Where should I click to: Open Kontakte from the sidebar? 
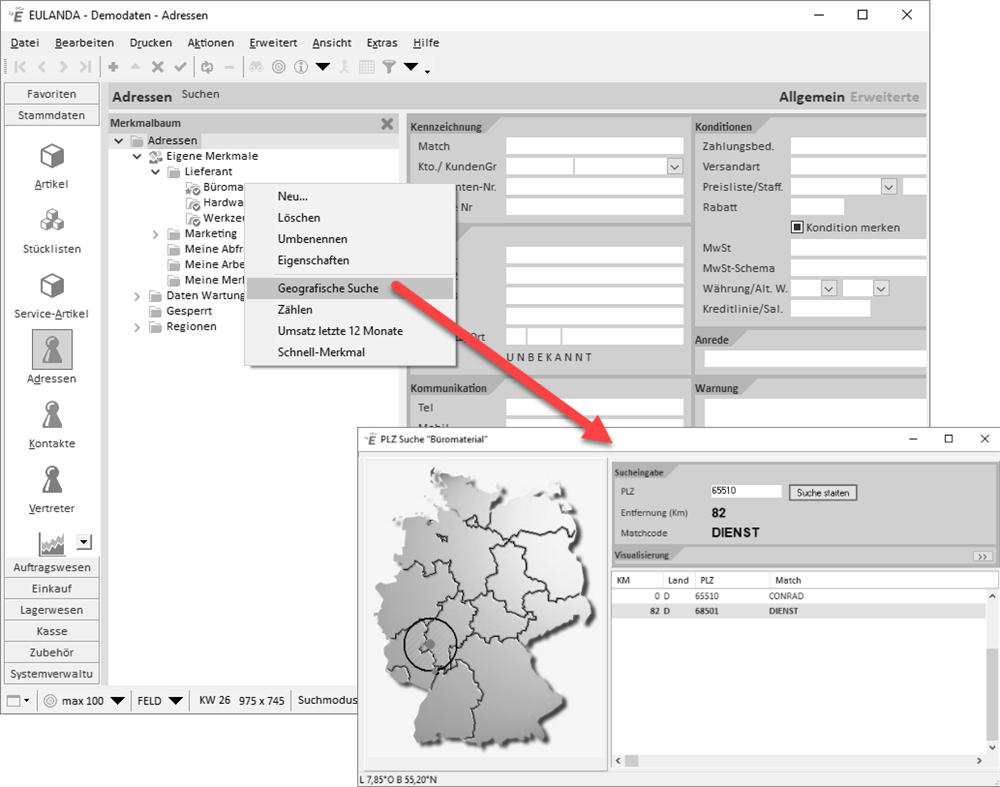pos(52,425)
